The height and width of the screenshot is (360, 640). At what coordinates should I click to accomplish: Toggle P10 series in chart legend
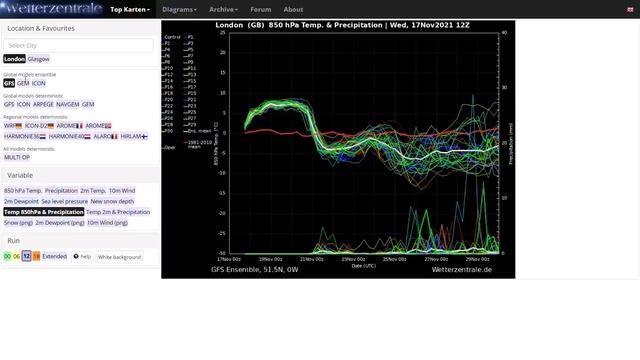click(x=168, y=68)
